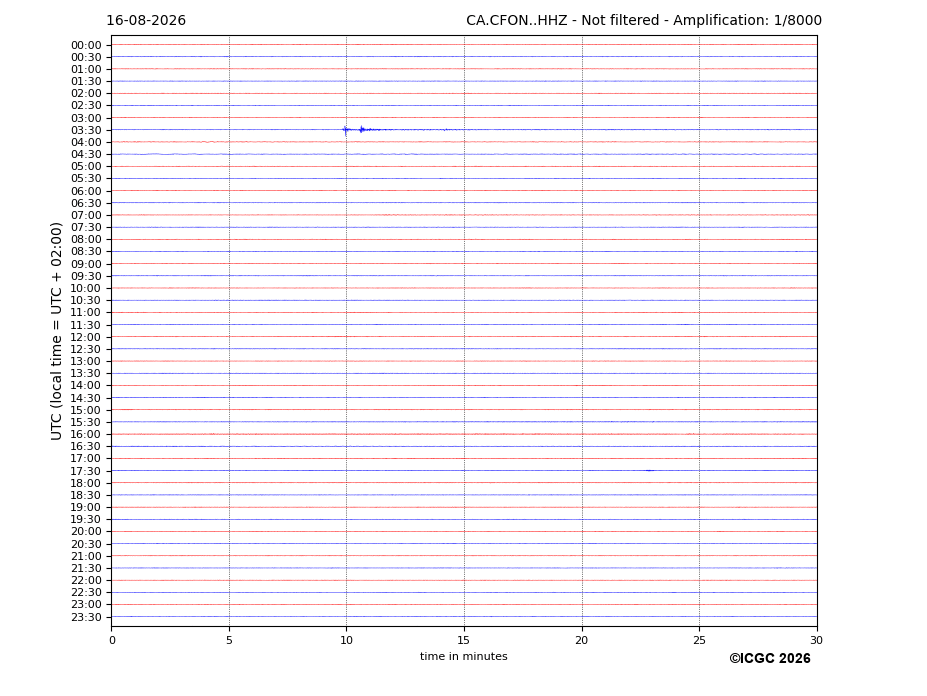Click the small blip on the 17:30 trace
Image resolution: width=927 pixels, height=696 pixels.
[649, 471]
